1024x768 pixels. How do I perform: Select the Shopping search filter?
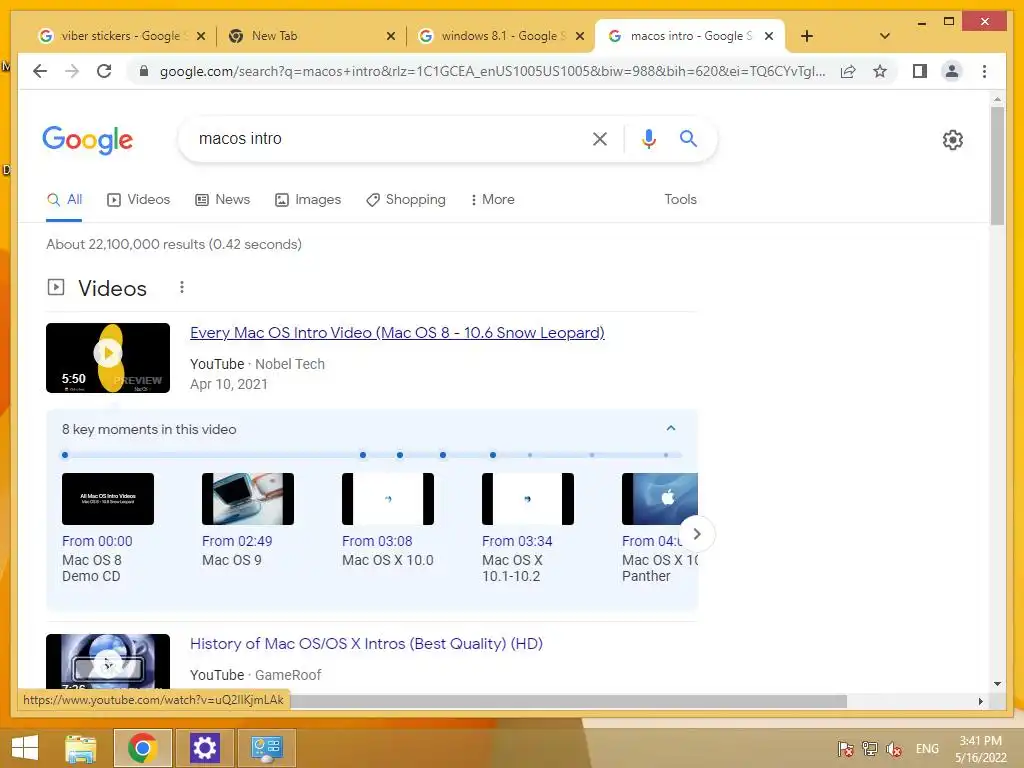click(x=406, y=199)
